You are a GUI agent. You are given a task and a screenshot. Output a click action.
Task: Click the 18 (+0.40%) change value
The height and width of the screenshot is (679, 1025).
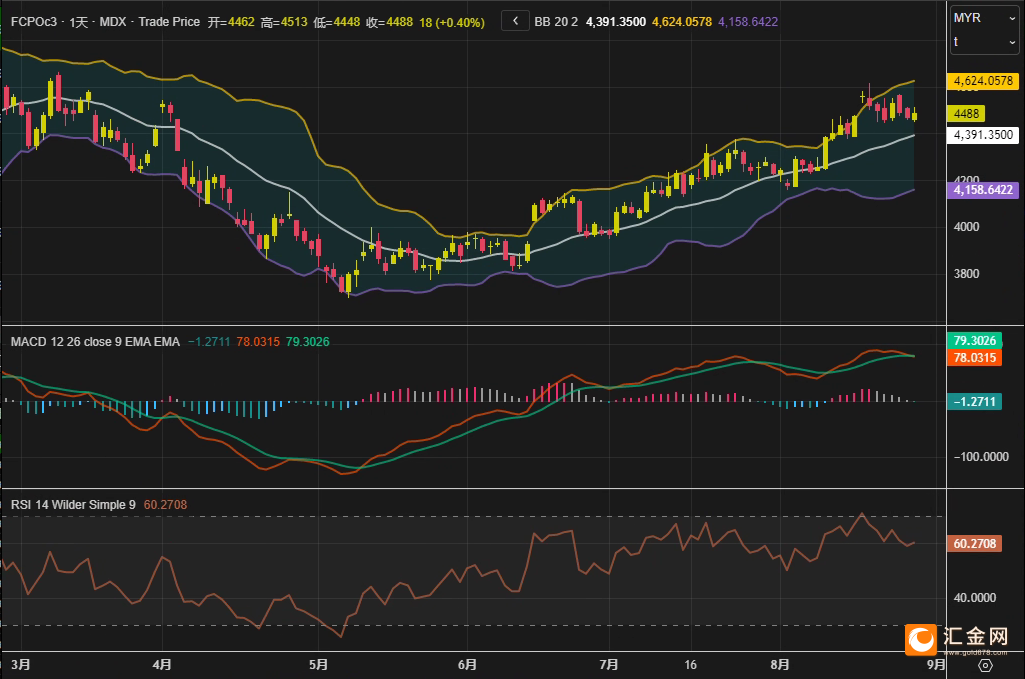(452, 22)
